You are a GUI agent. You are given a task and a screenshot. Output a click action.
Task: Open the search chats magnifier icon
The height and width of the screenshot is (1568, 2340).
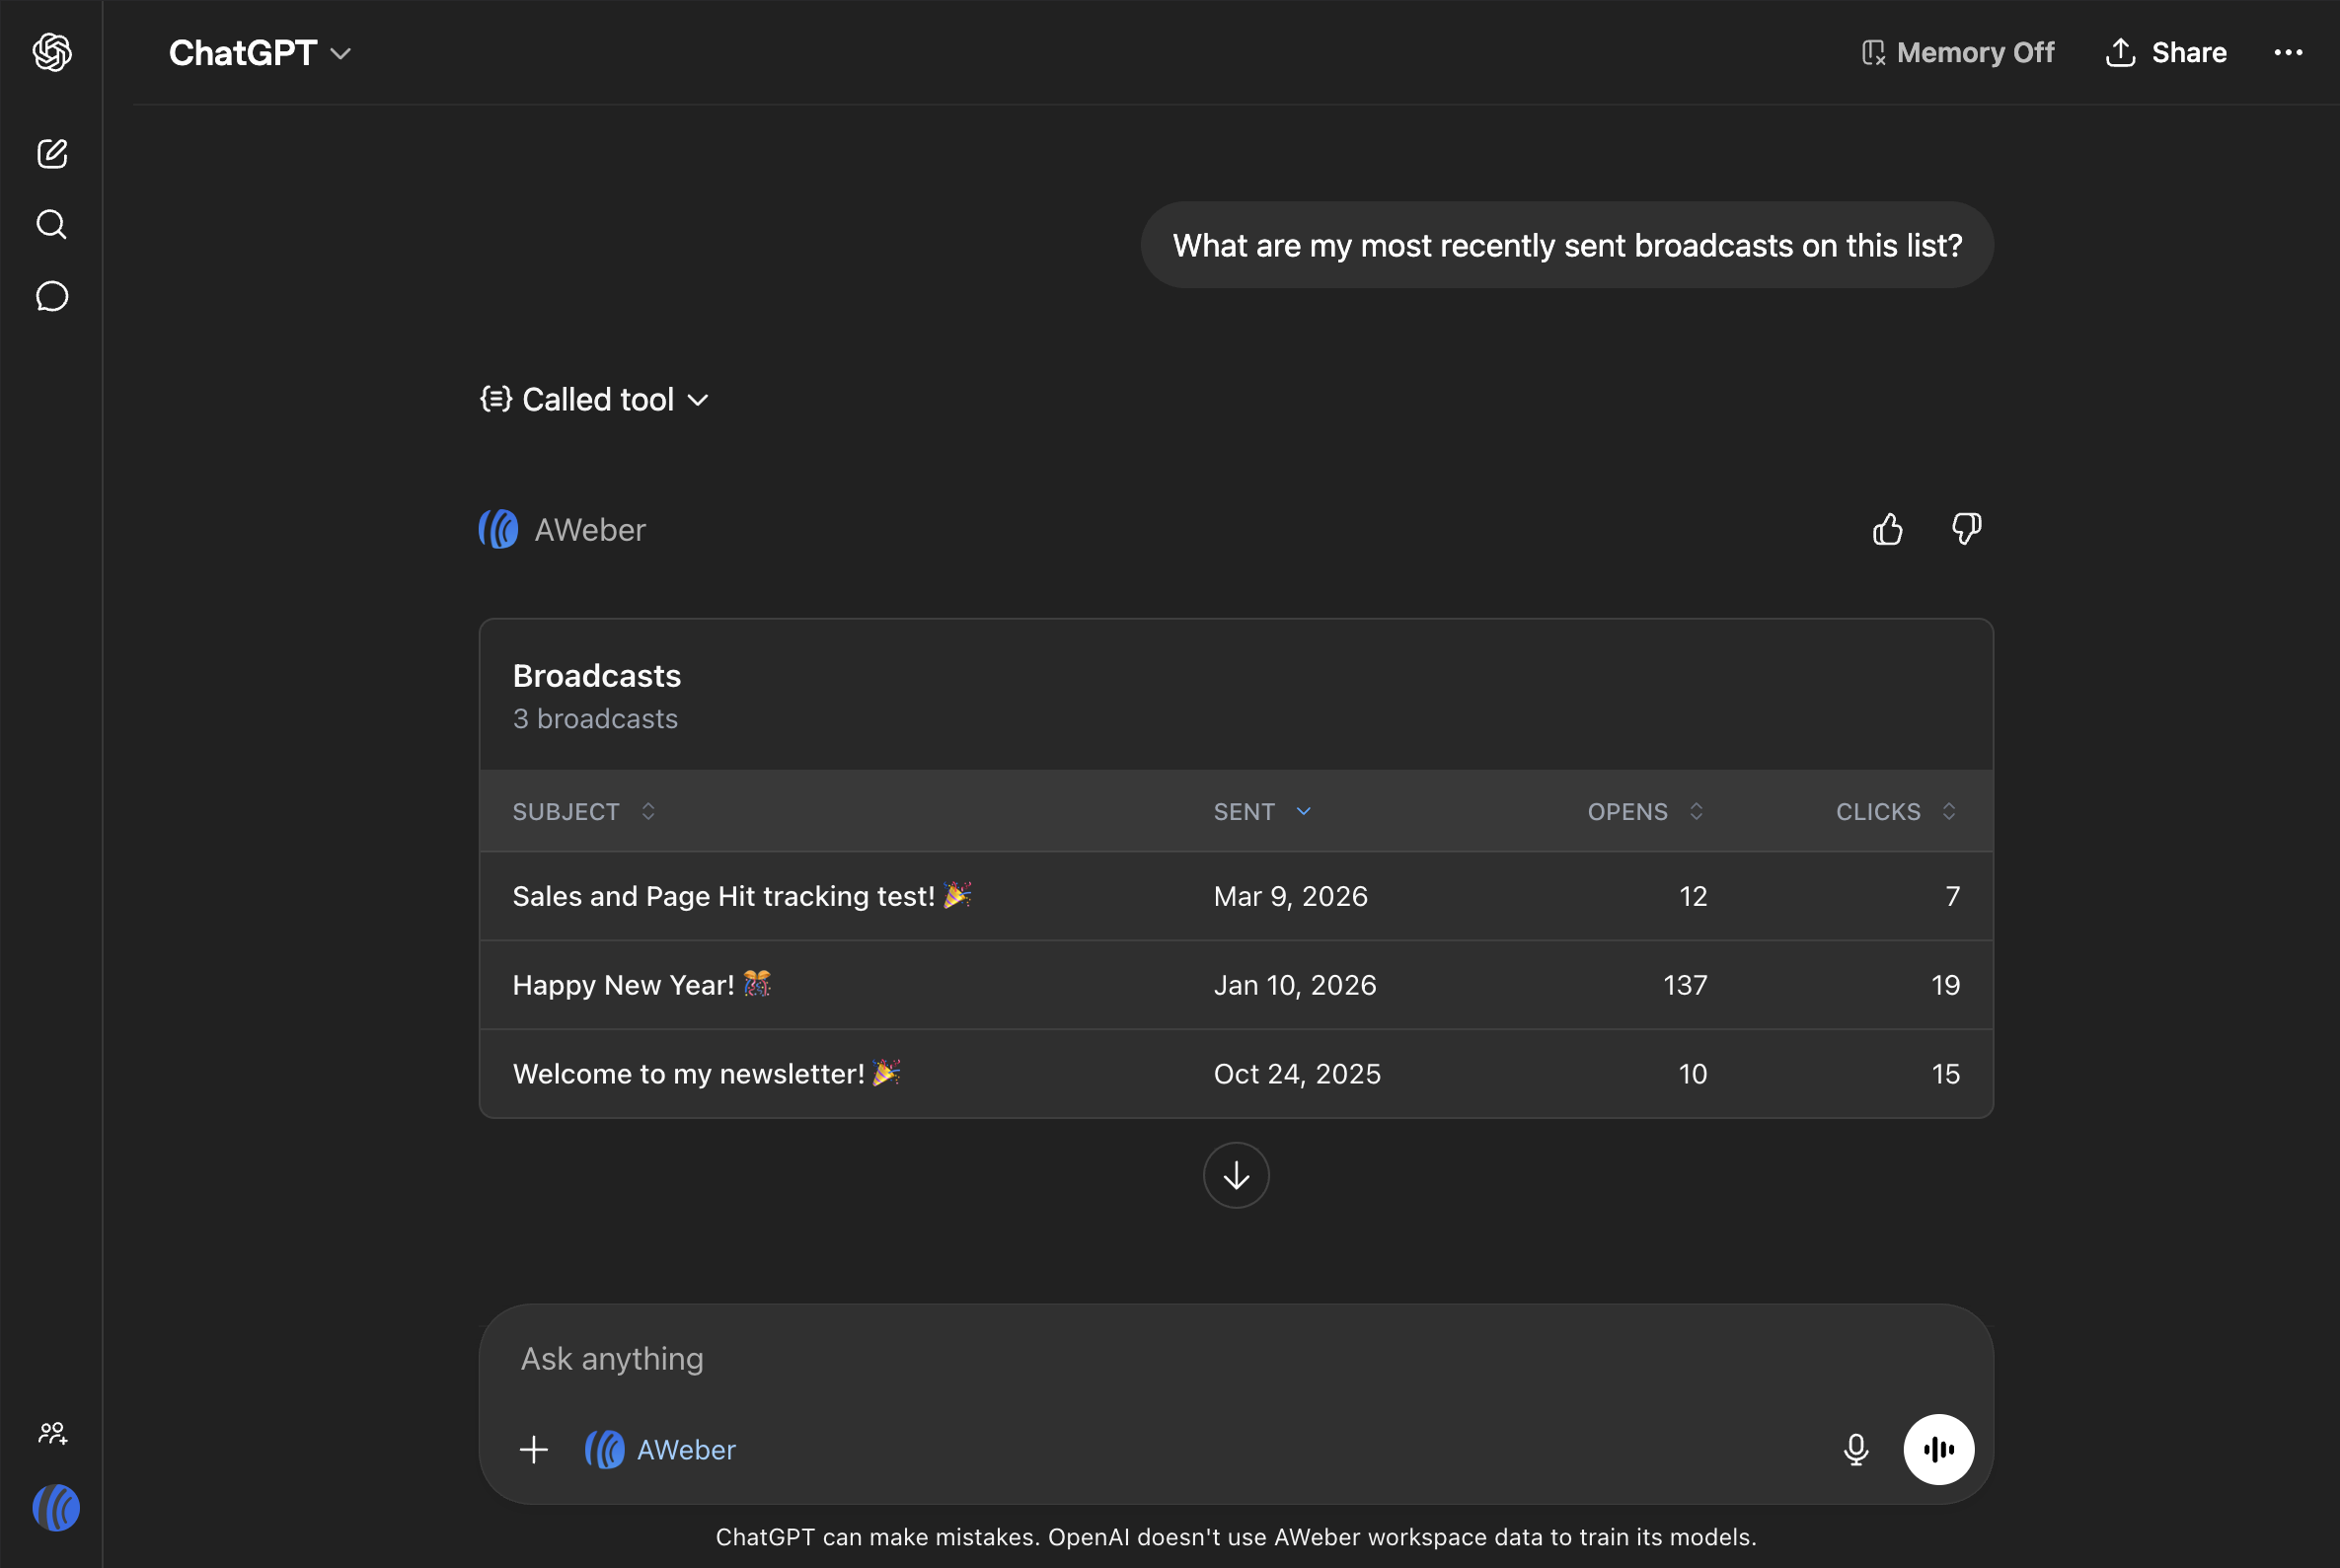[x=52, y=225]
